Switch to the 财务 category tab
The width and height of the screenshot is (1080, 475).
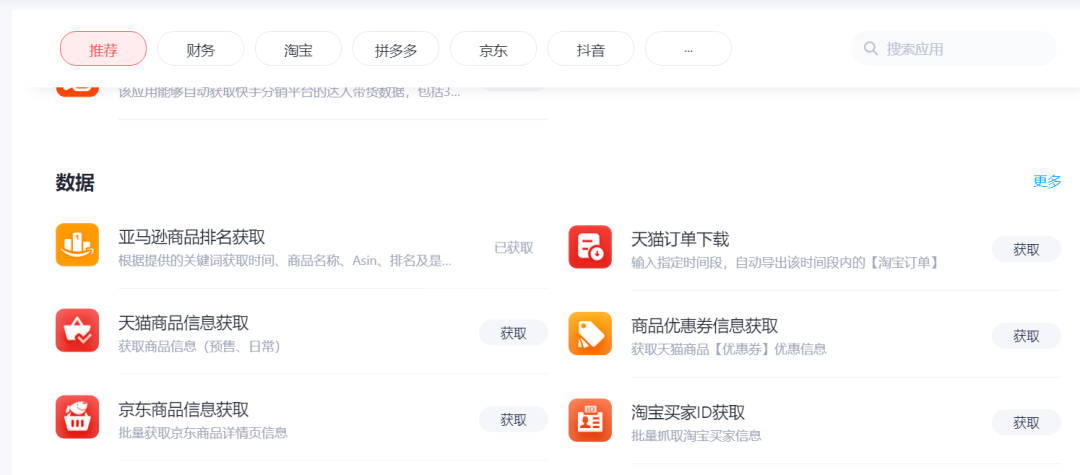click(200, 49)
